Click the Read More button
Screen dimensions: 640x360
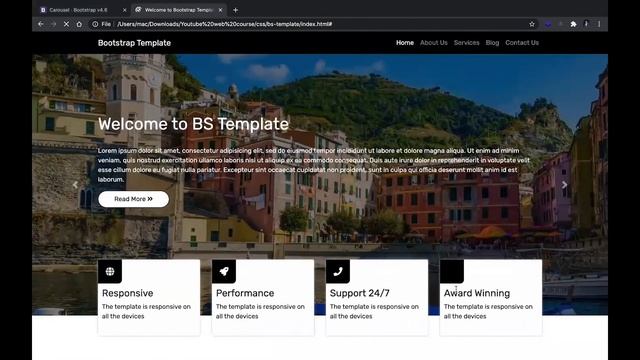133,199
